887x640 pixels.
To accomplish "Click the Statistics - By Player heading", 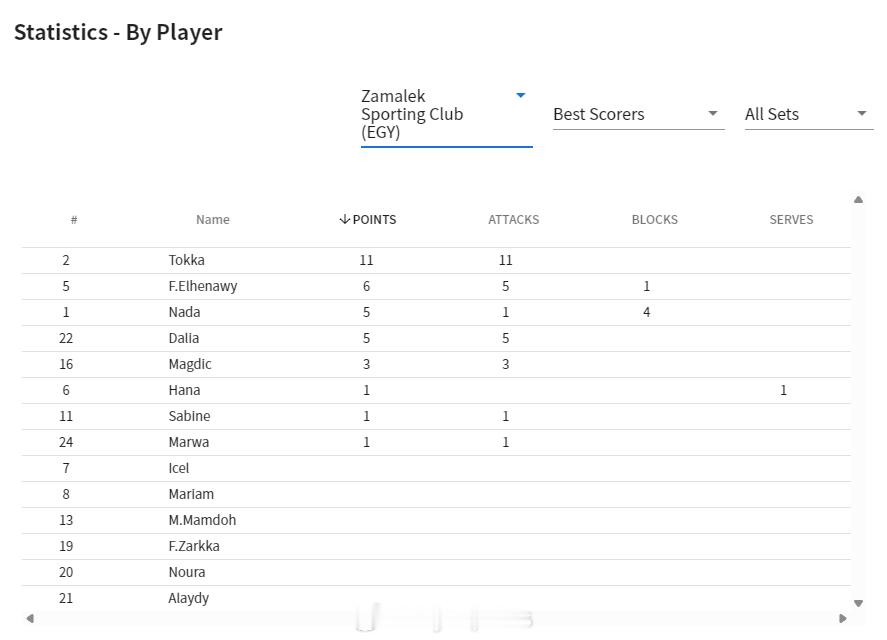I will (x=118, y=32).
